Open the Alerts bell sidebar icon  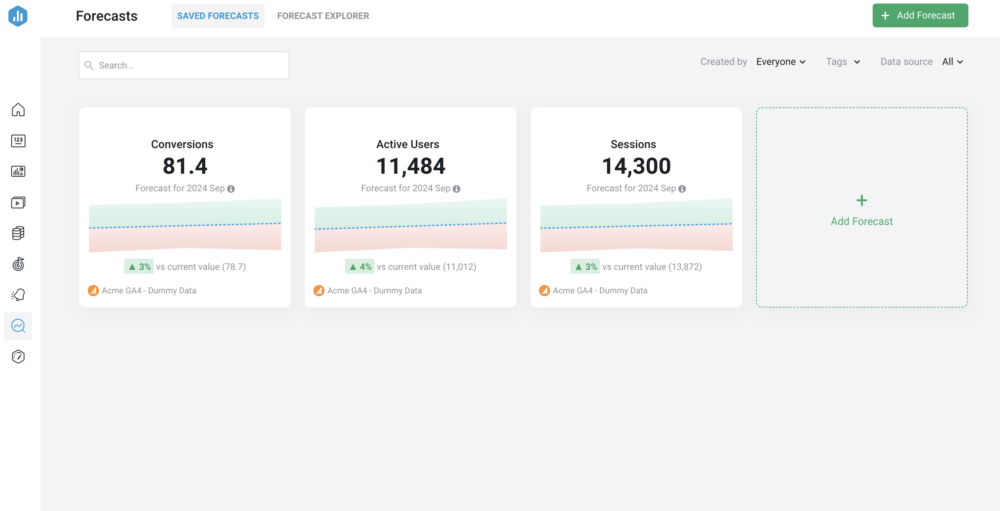18,295
